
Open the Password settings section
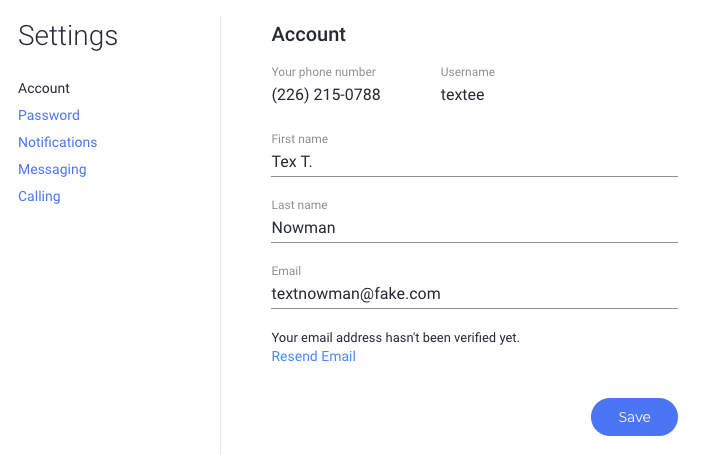49,115
